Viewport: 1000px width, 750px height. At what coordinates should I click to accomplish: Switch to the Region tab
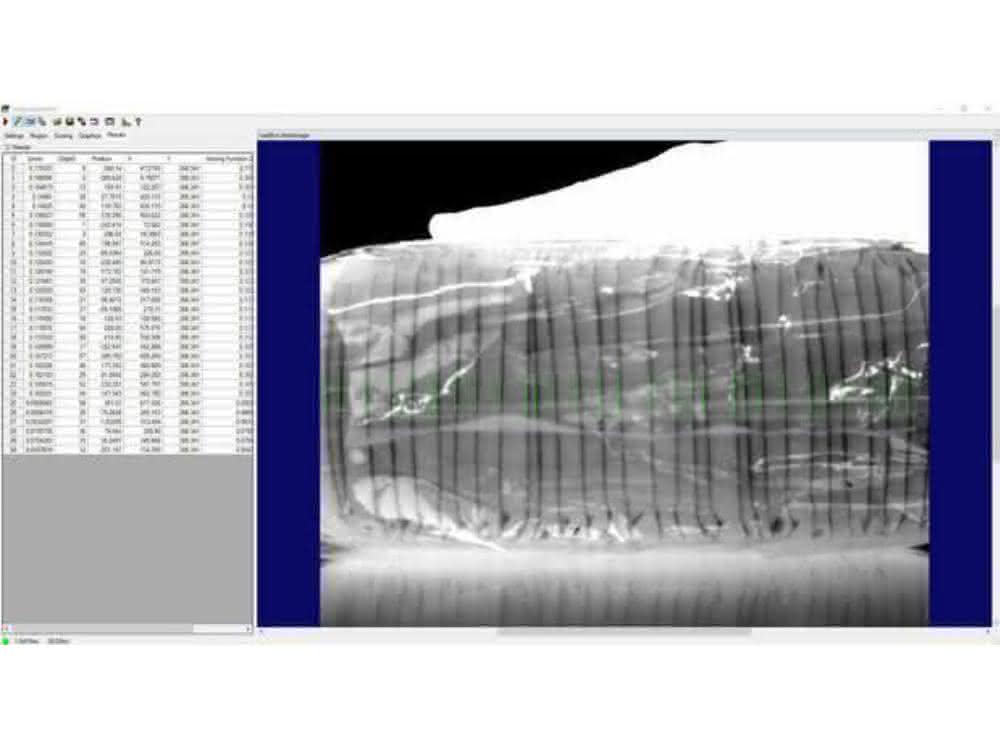click(x=38, y=136)
